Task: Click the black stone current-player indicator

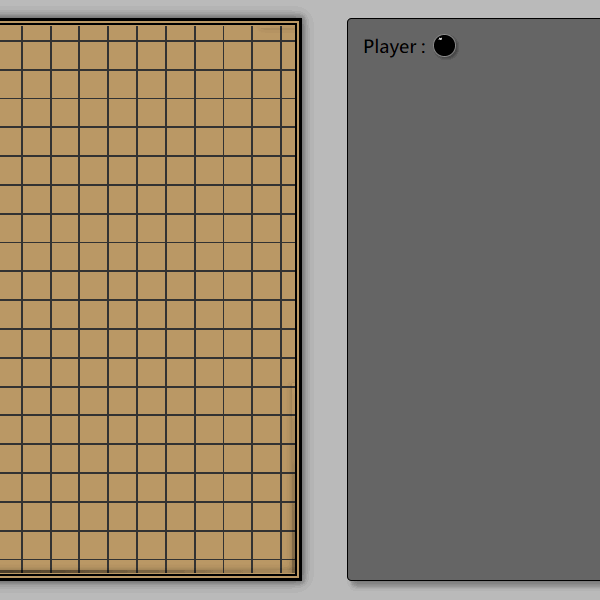Action: pos(444,46)
